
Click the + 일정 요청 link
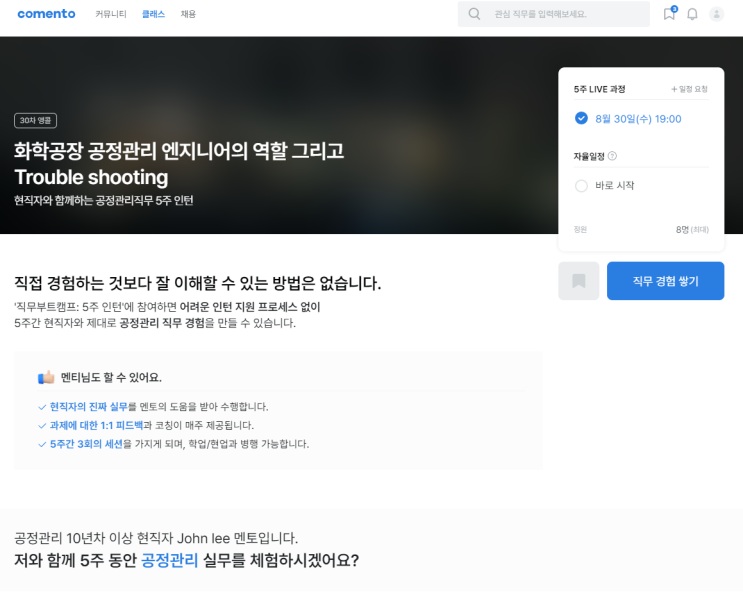[688, 89]
